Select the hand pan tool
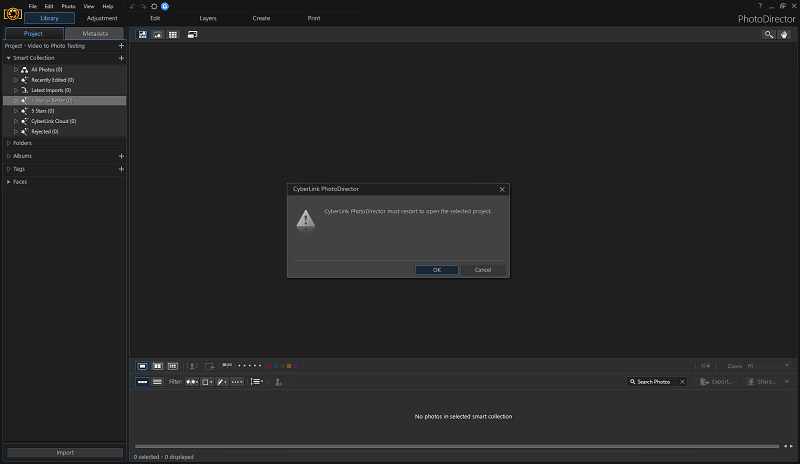 tap(784, 35)
